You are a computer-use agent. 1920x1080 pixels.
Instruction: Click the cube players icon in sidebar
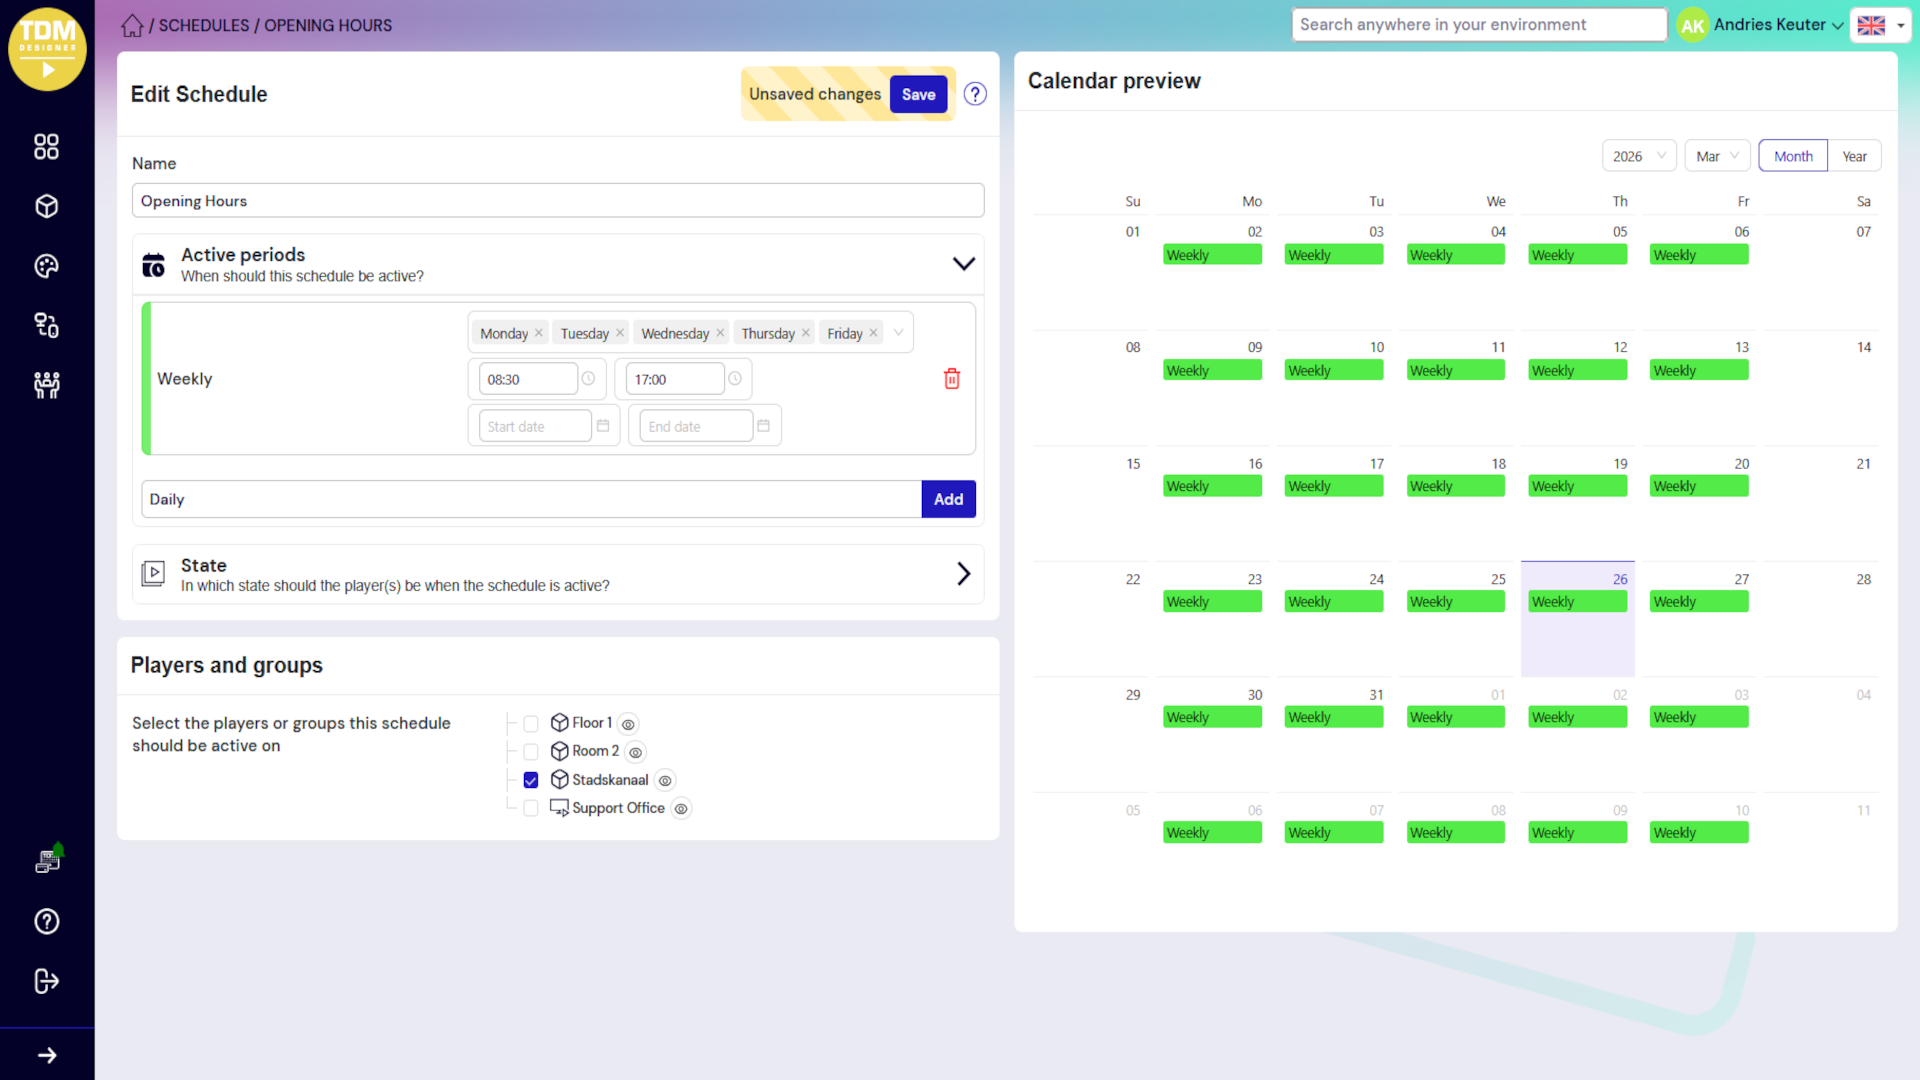tap(46, 206)
